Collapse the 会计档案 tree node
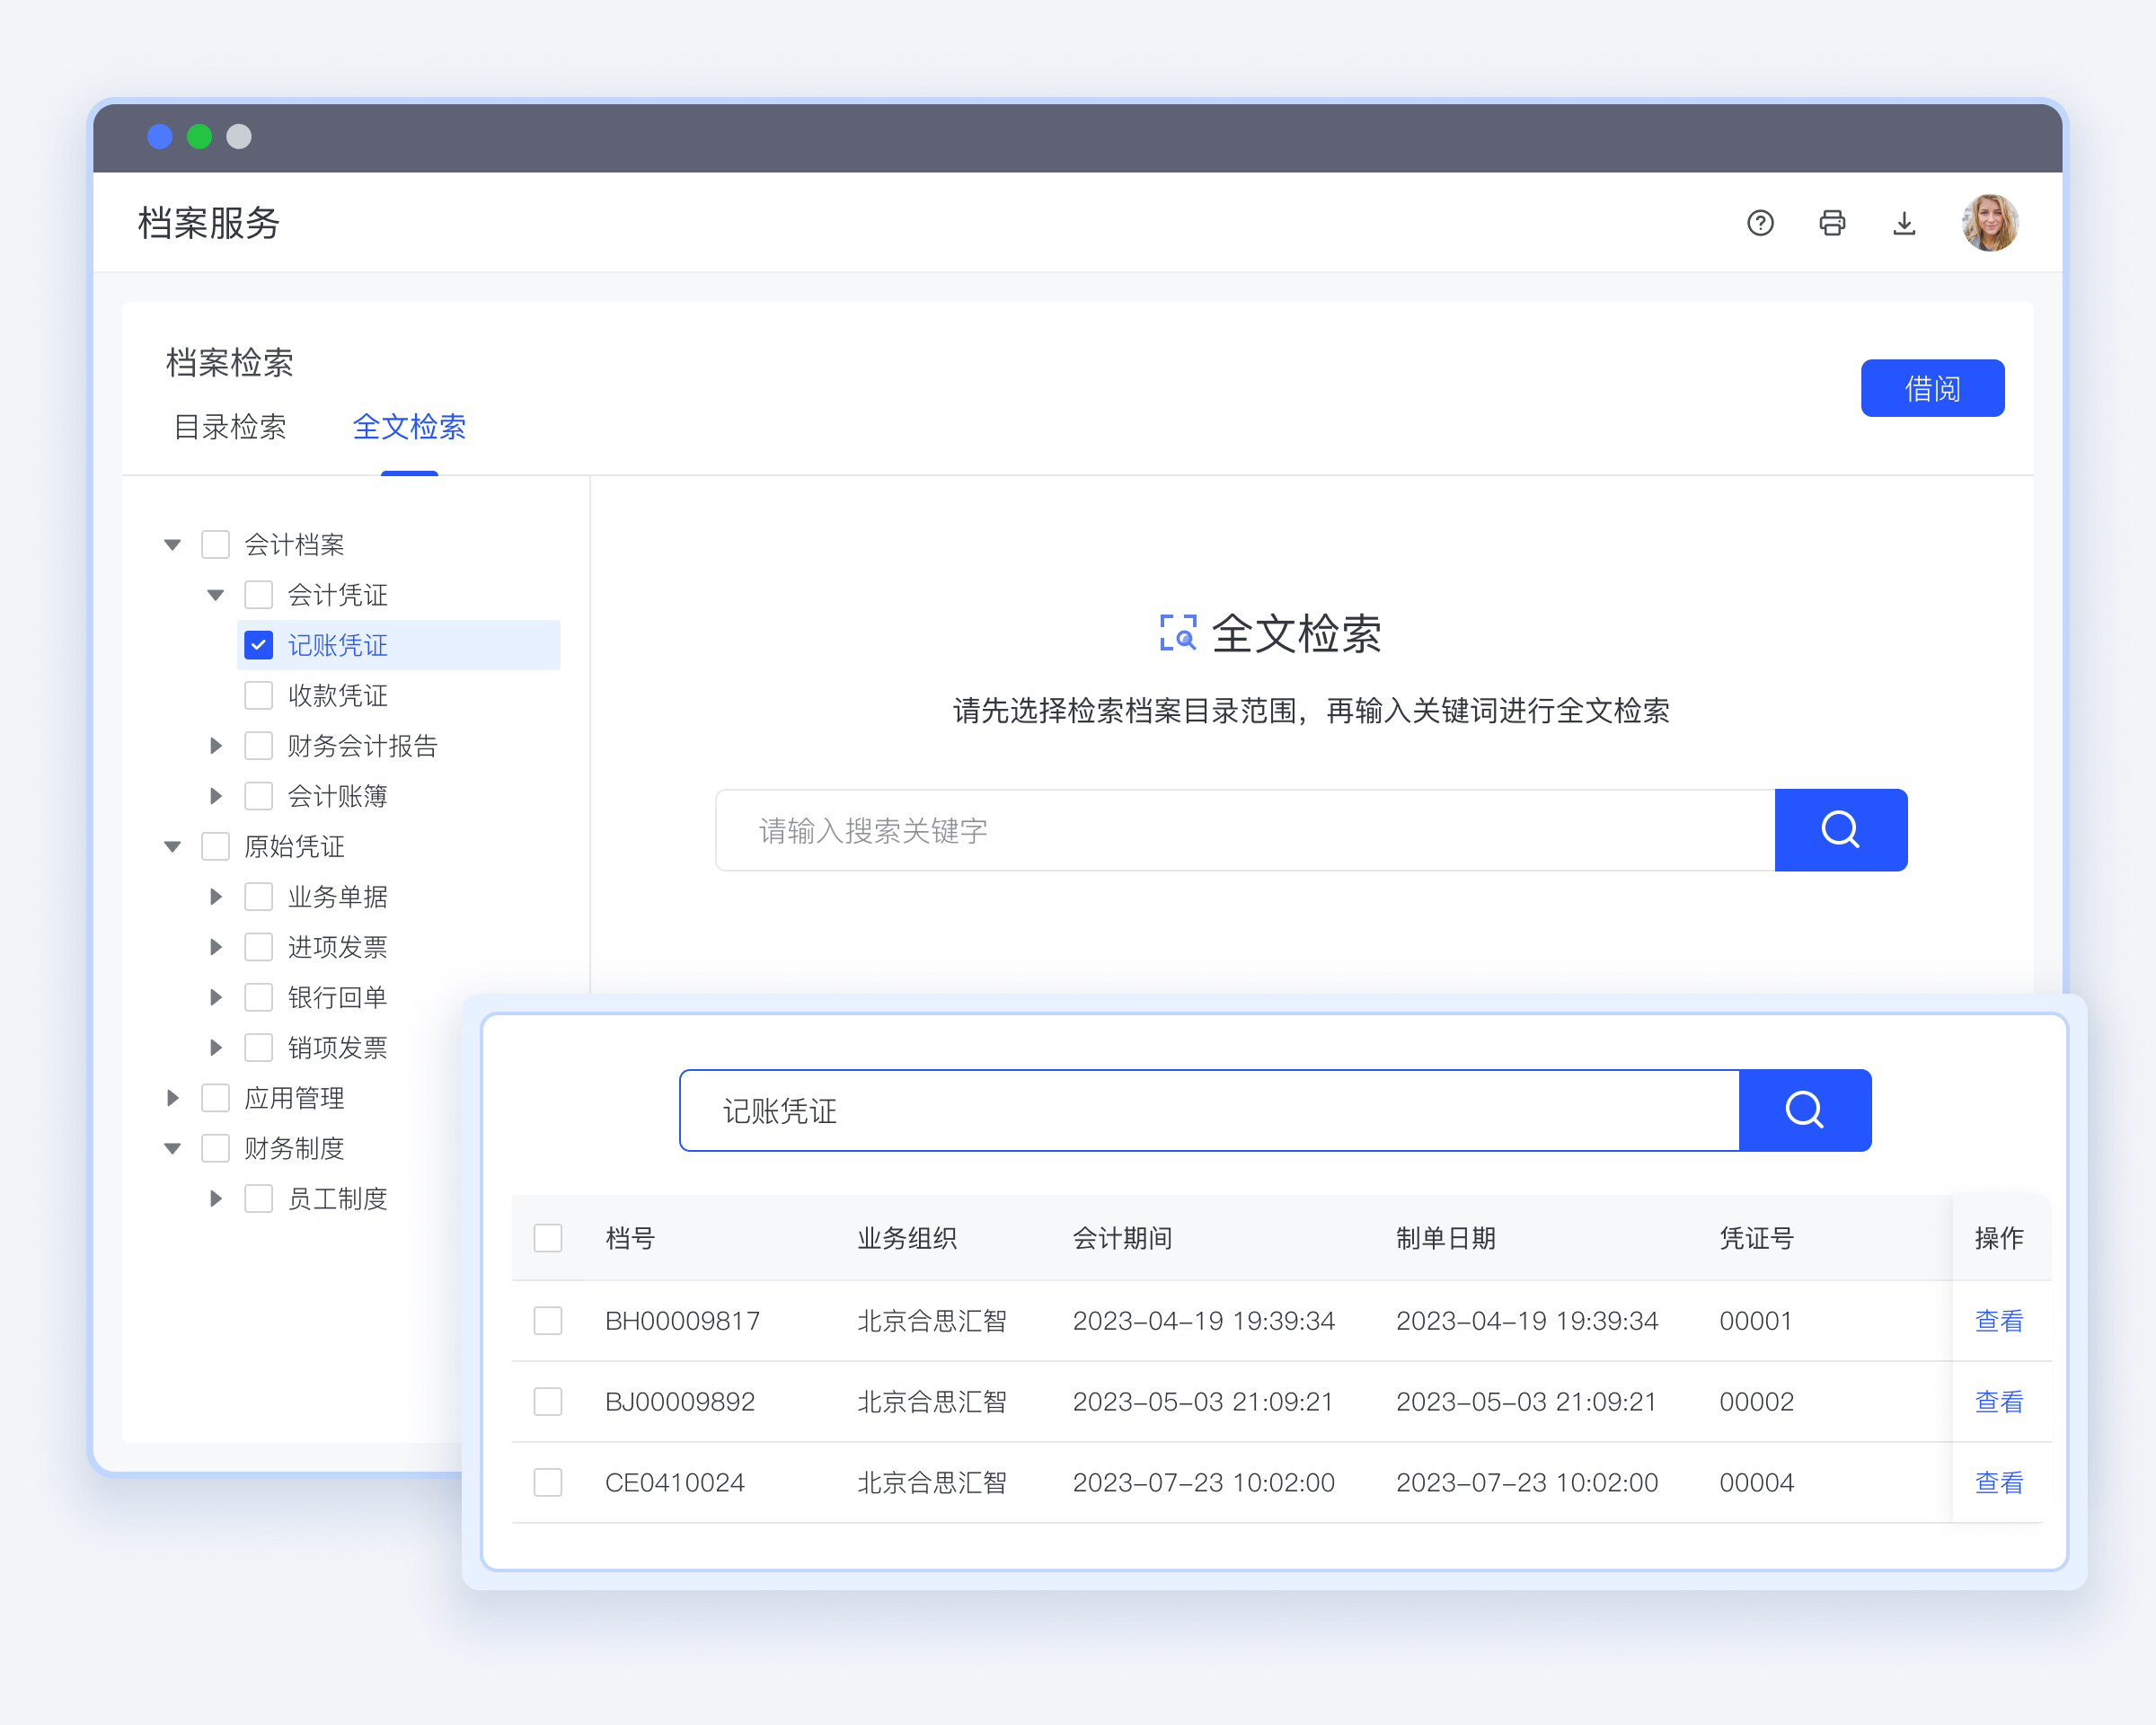 point(173,545)
